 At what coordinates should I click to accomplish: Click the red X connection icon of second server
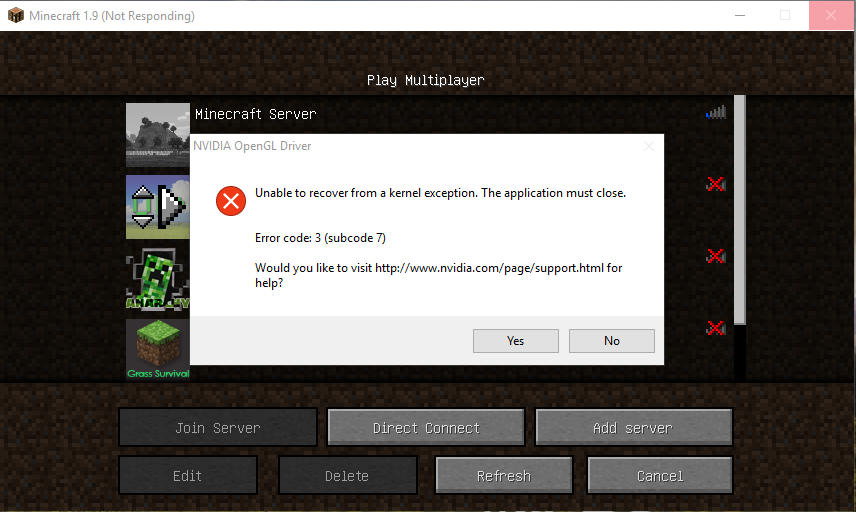(x=716, y=184)
